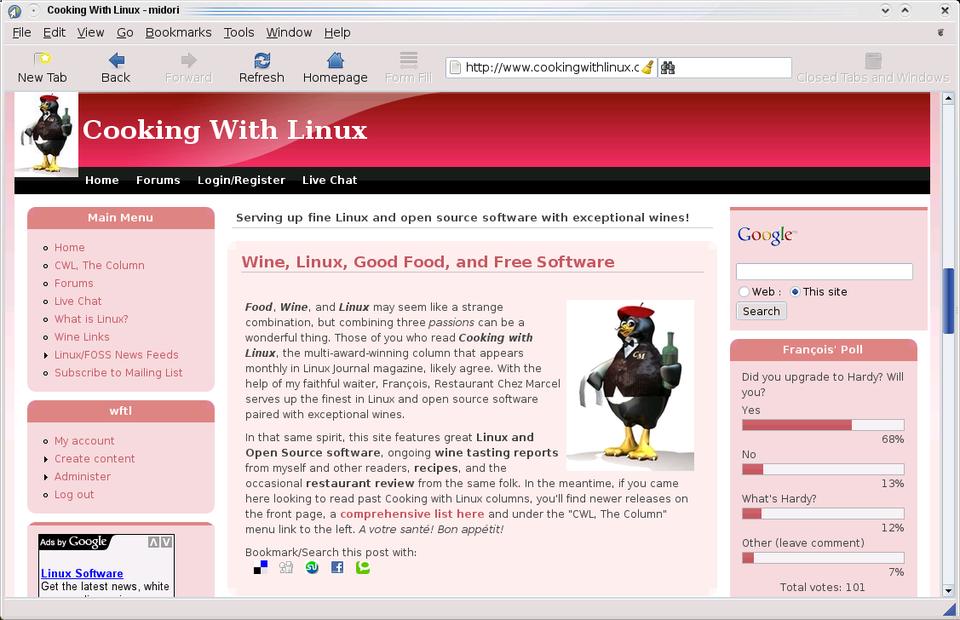960x620 pixels.
Task: Click the Google Search button
Action: point(761,311)
